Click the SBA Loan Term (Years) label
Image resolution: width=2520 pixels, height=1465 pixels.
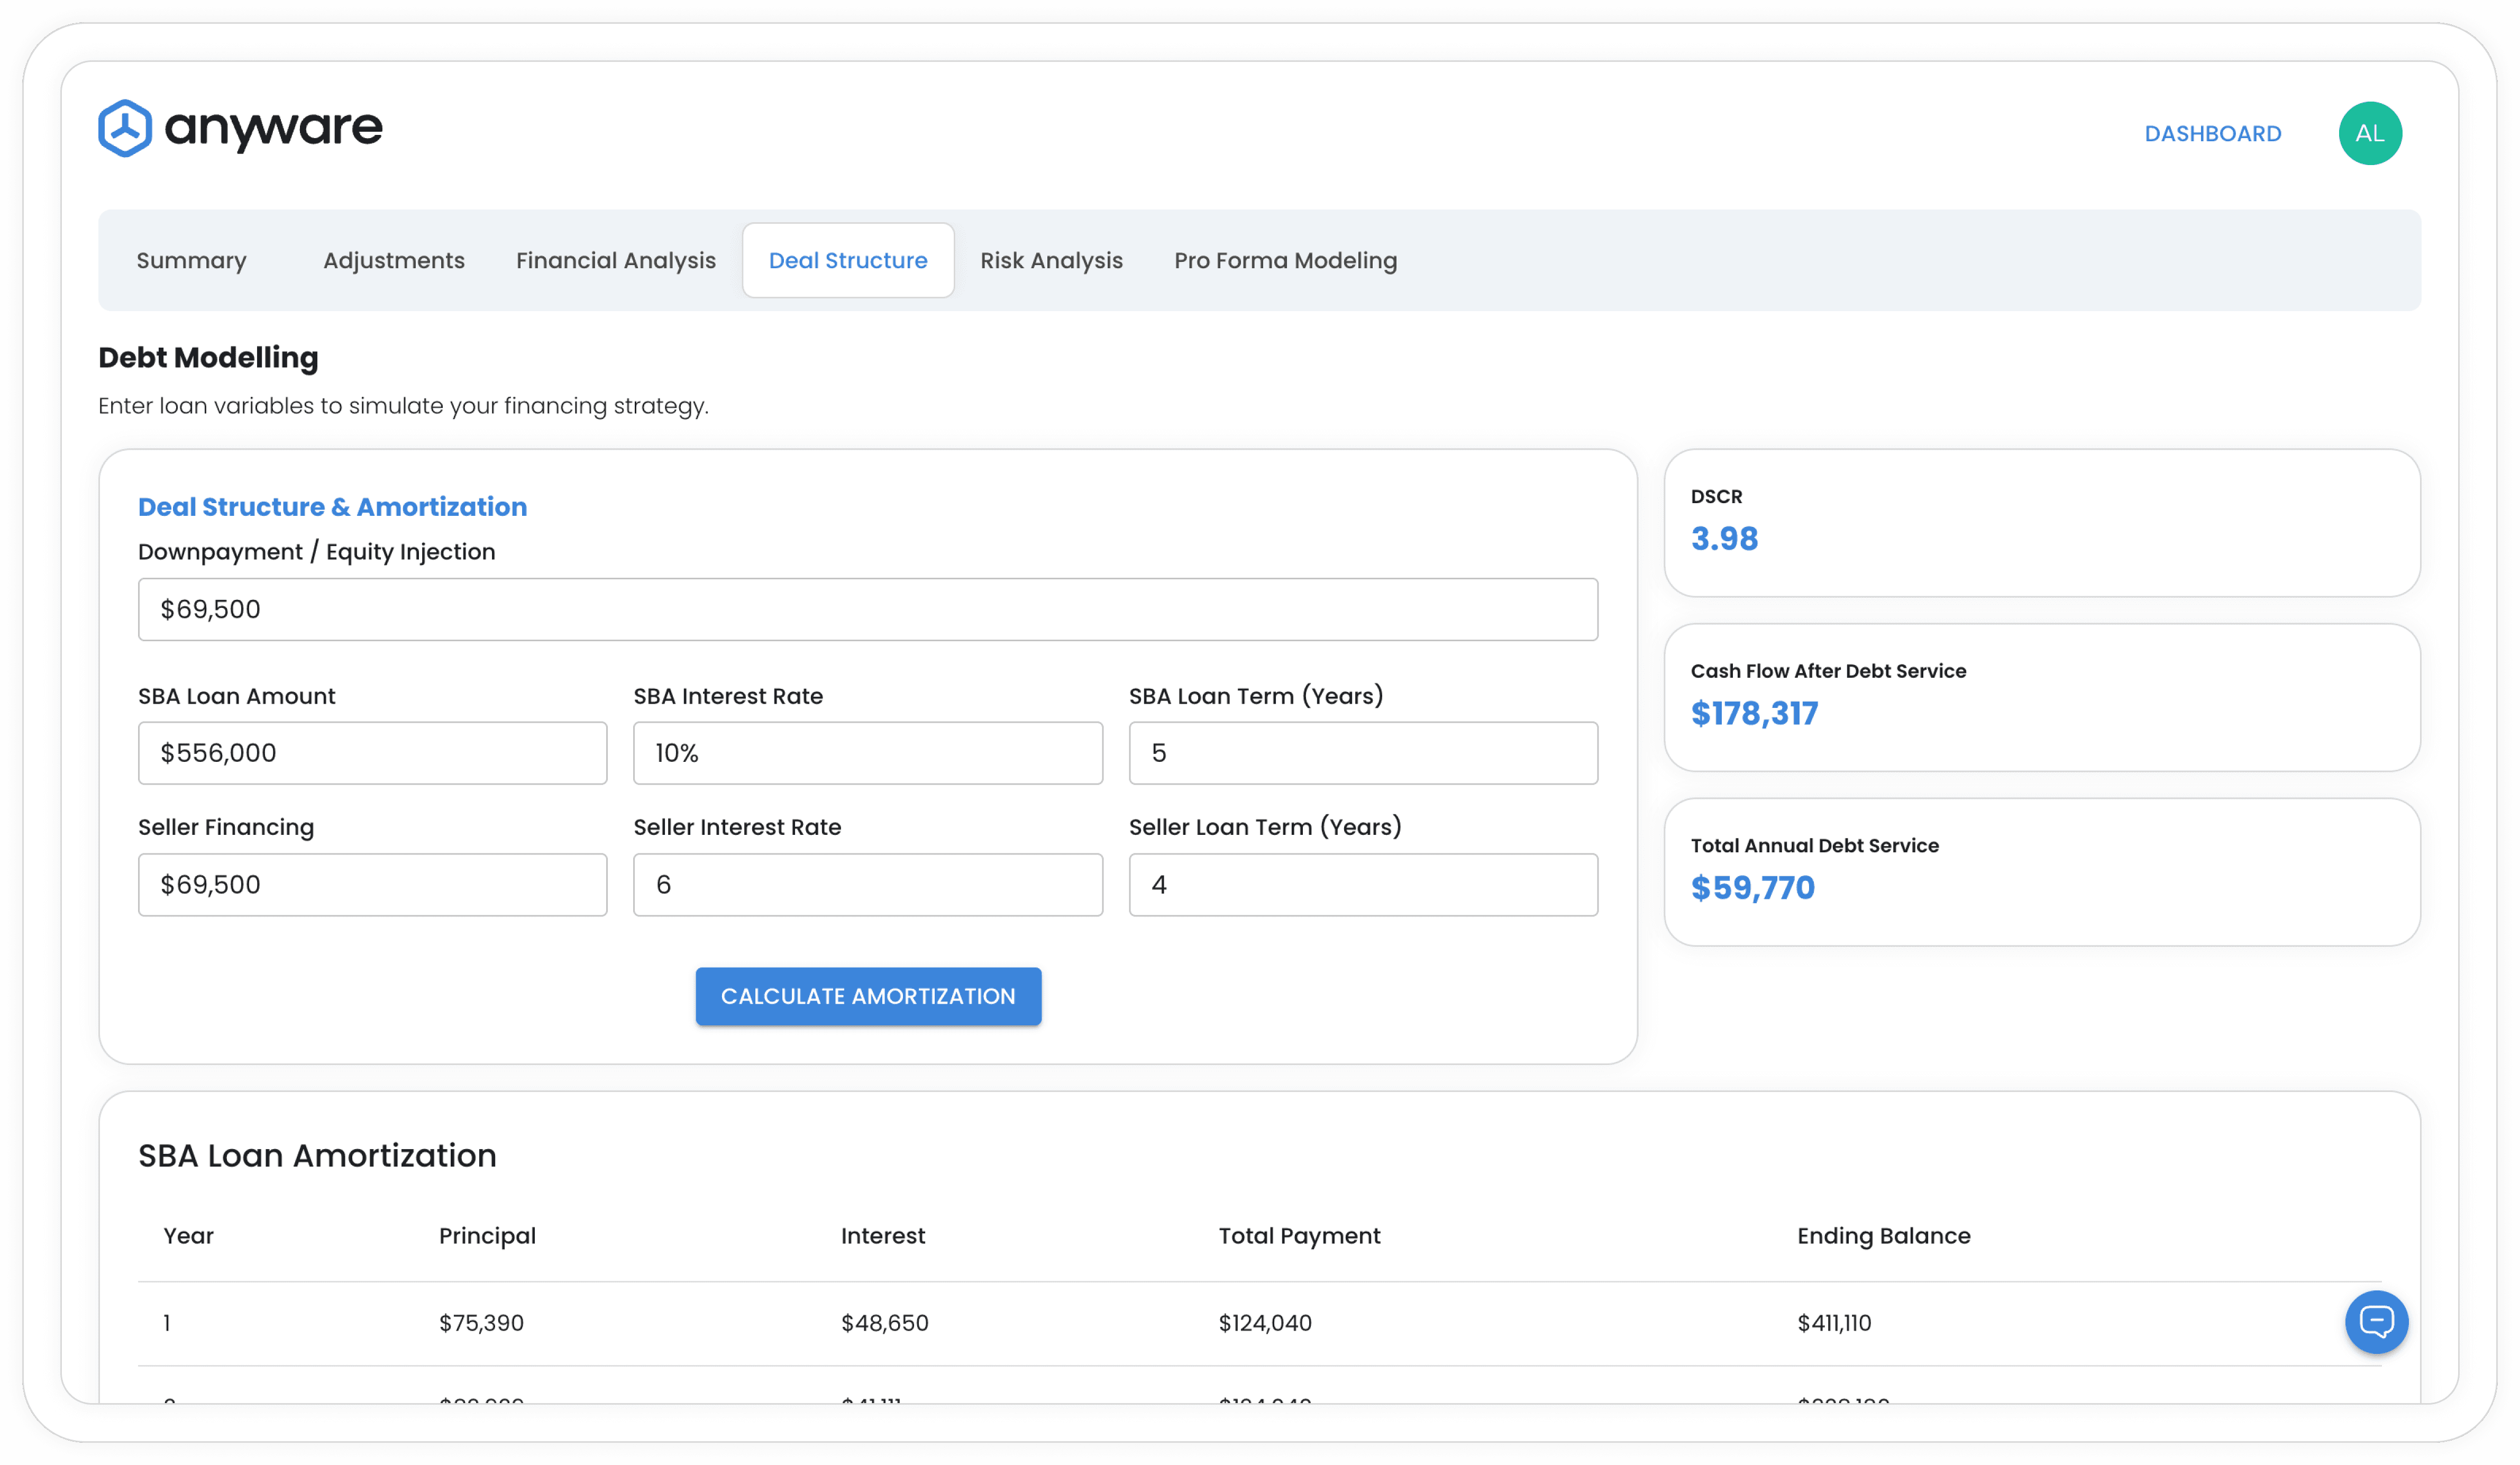(1256, 696)
